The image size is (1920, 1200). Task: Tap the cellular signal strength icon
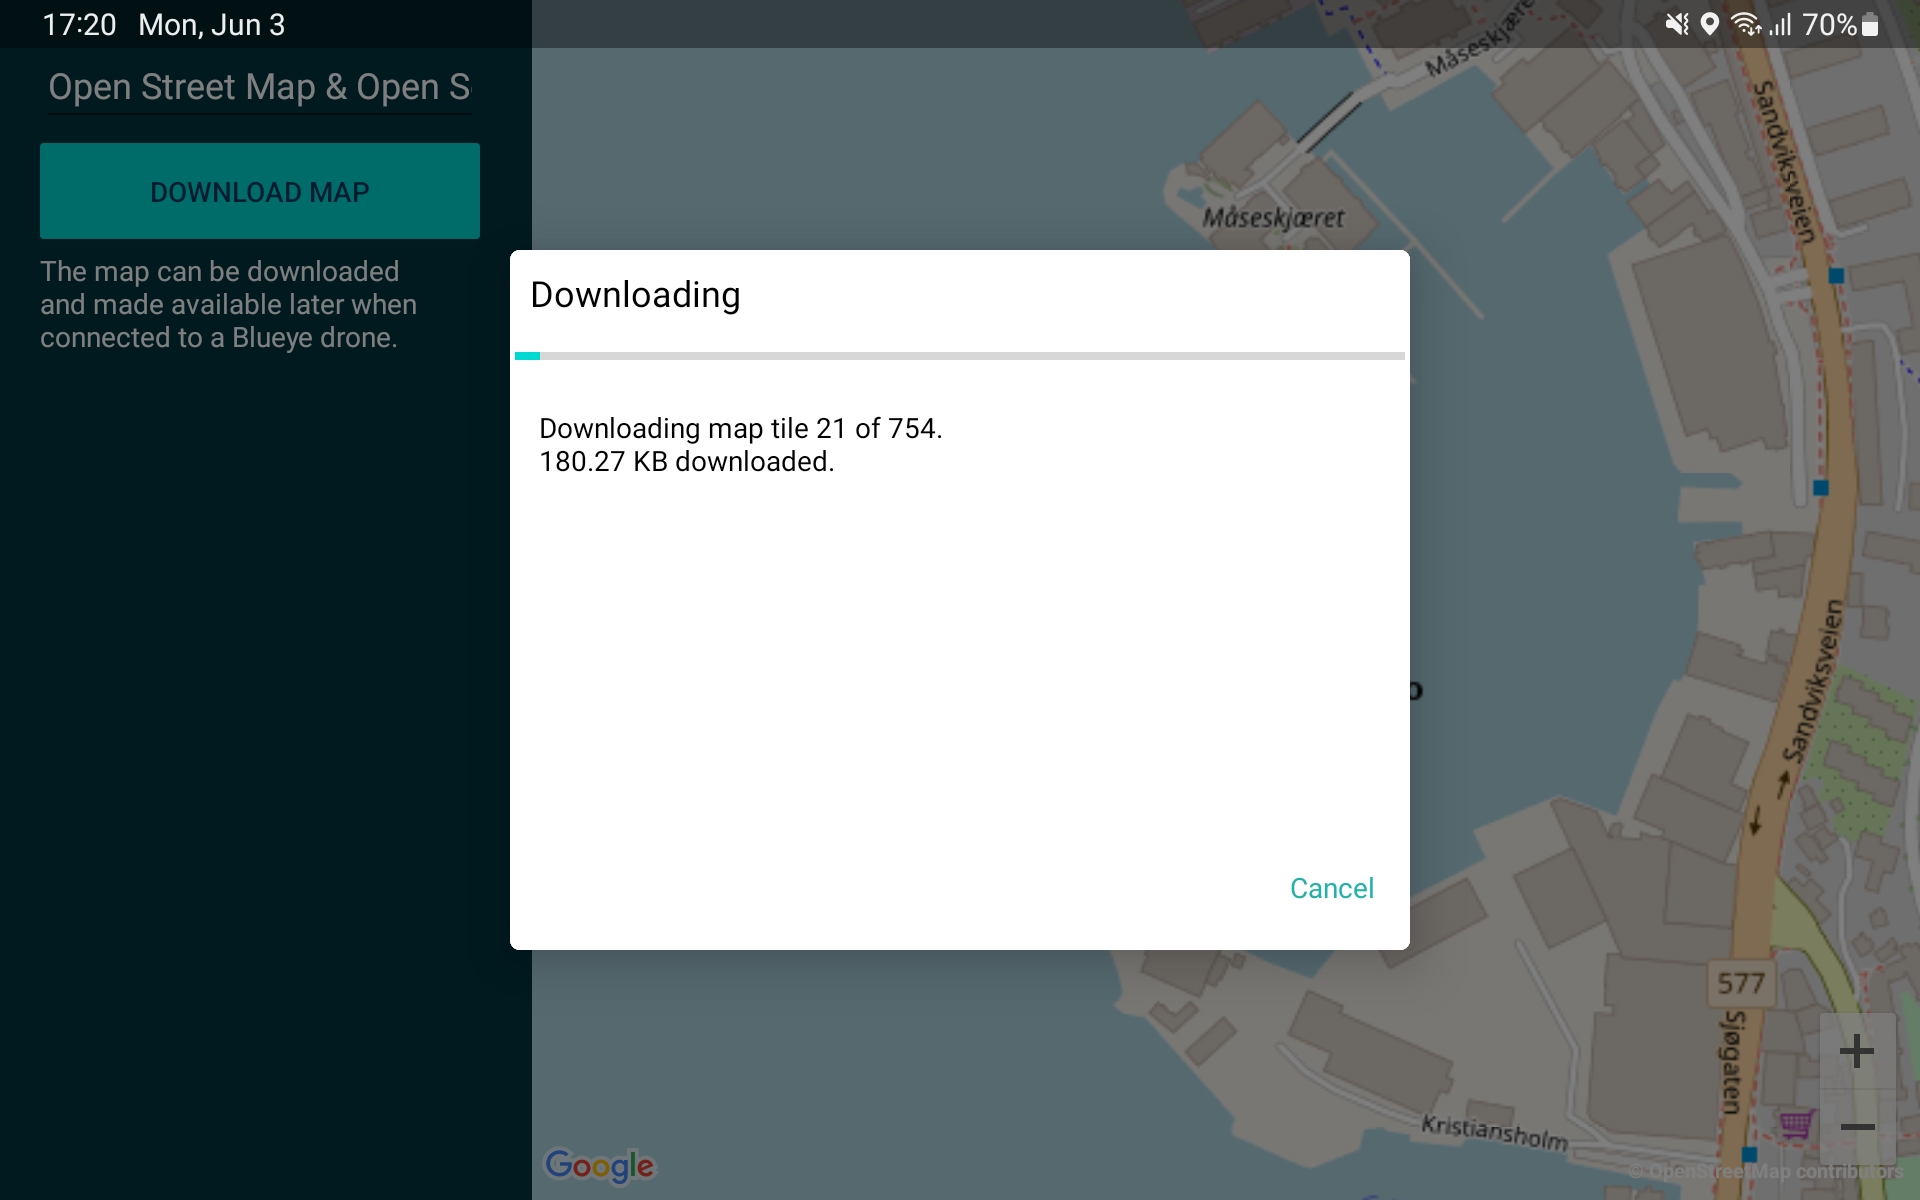tap(1781, 24)
